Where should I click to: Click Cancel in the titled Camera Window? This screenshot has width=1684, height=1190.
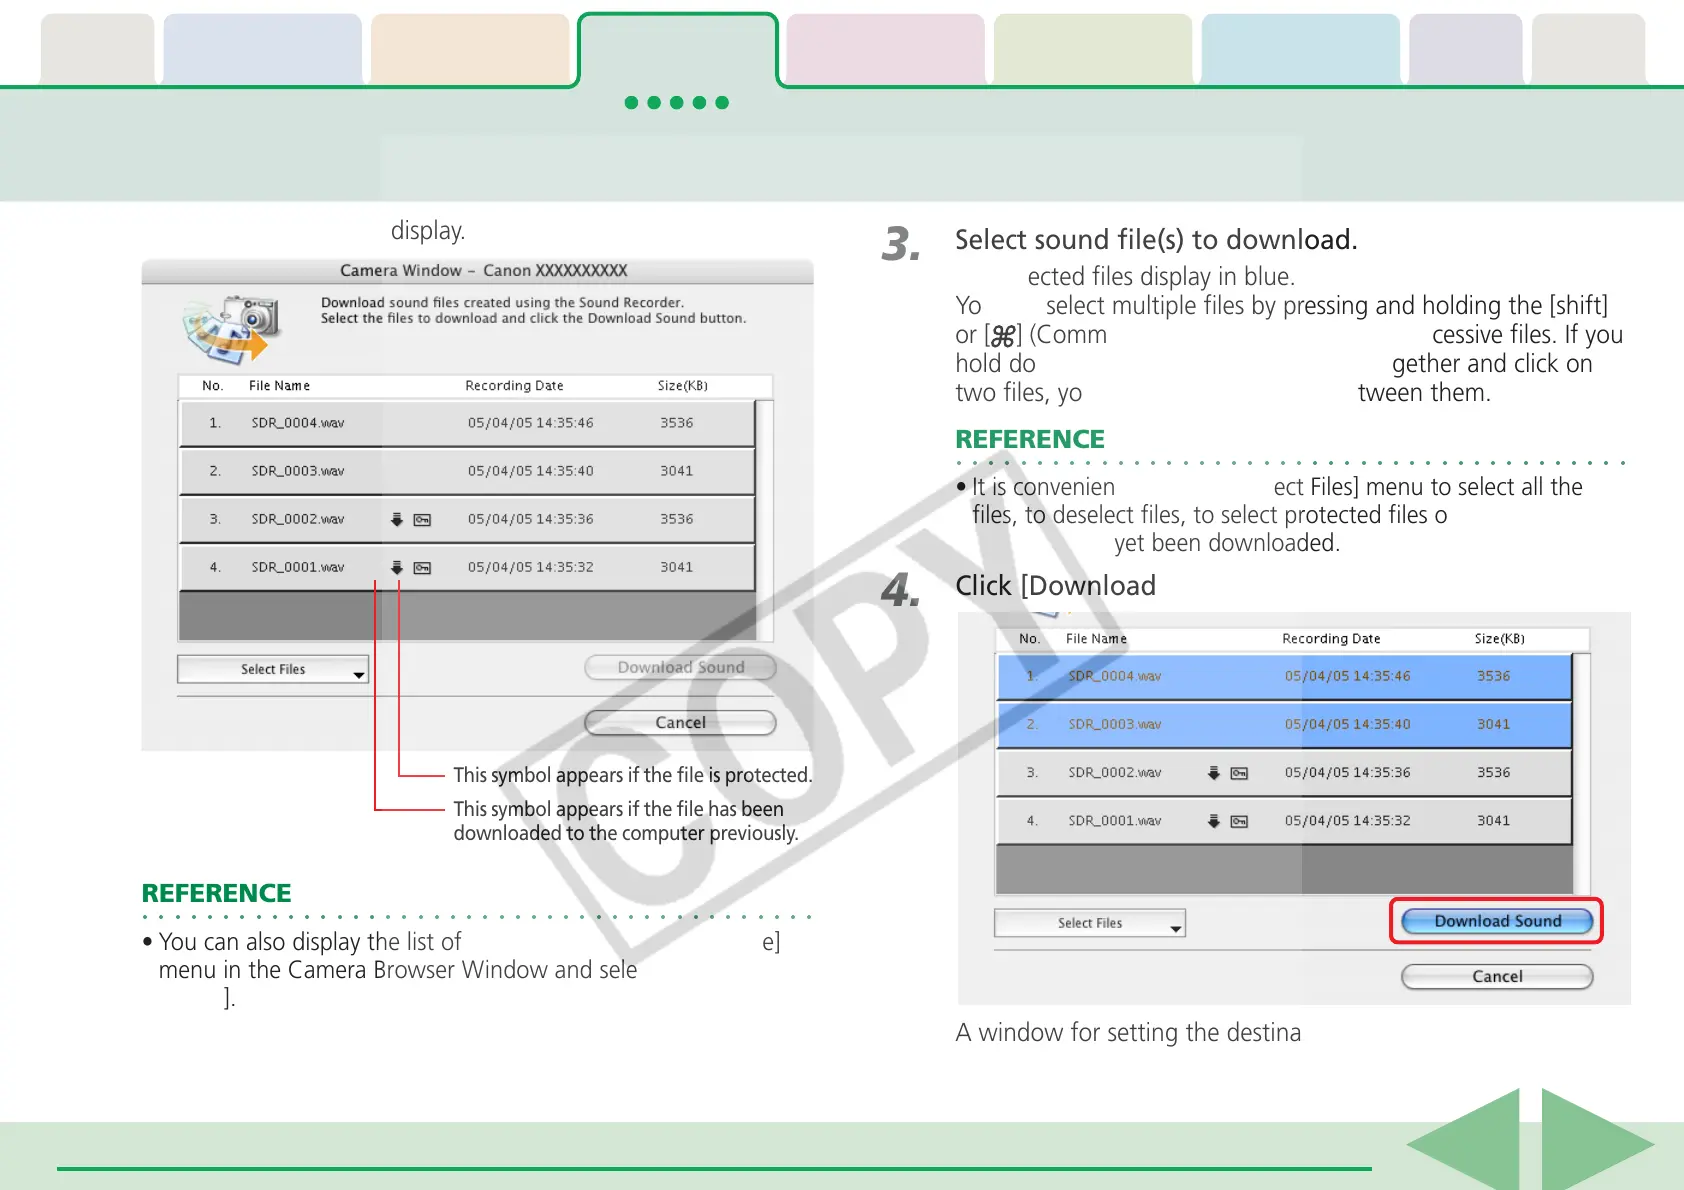pos(680,722)
